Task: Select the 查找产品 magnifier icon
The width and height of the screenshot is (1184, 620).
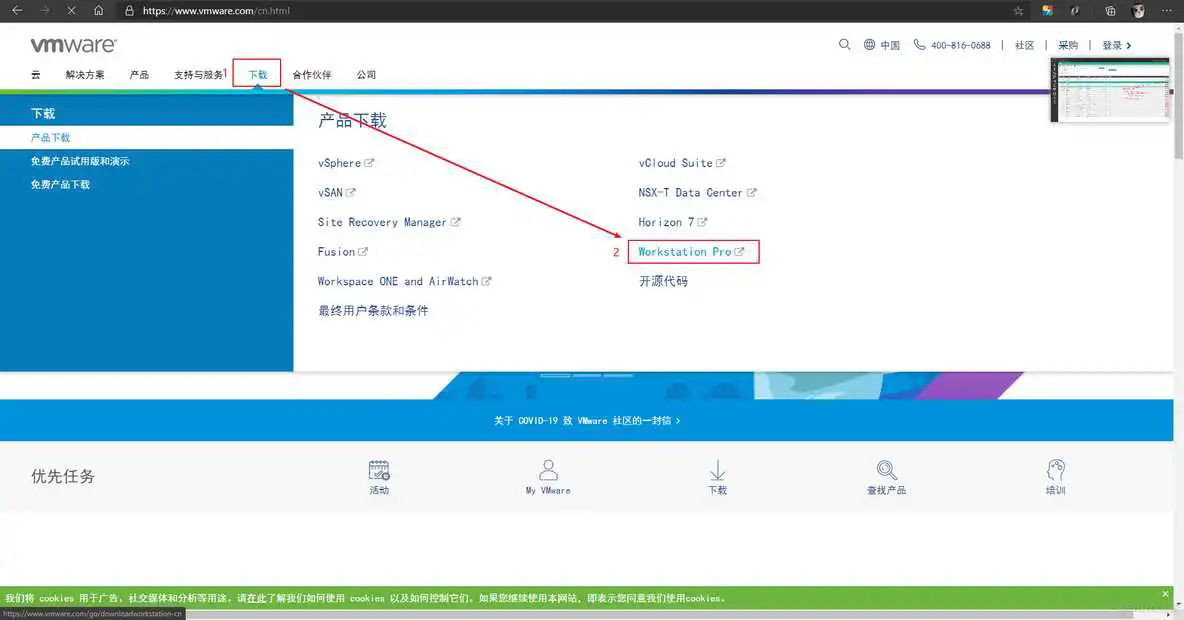Action: [886, 469]
